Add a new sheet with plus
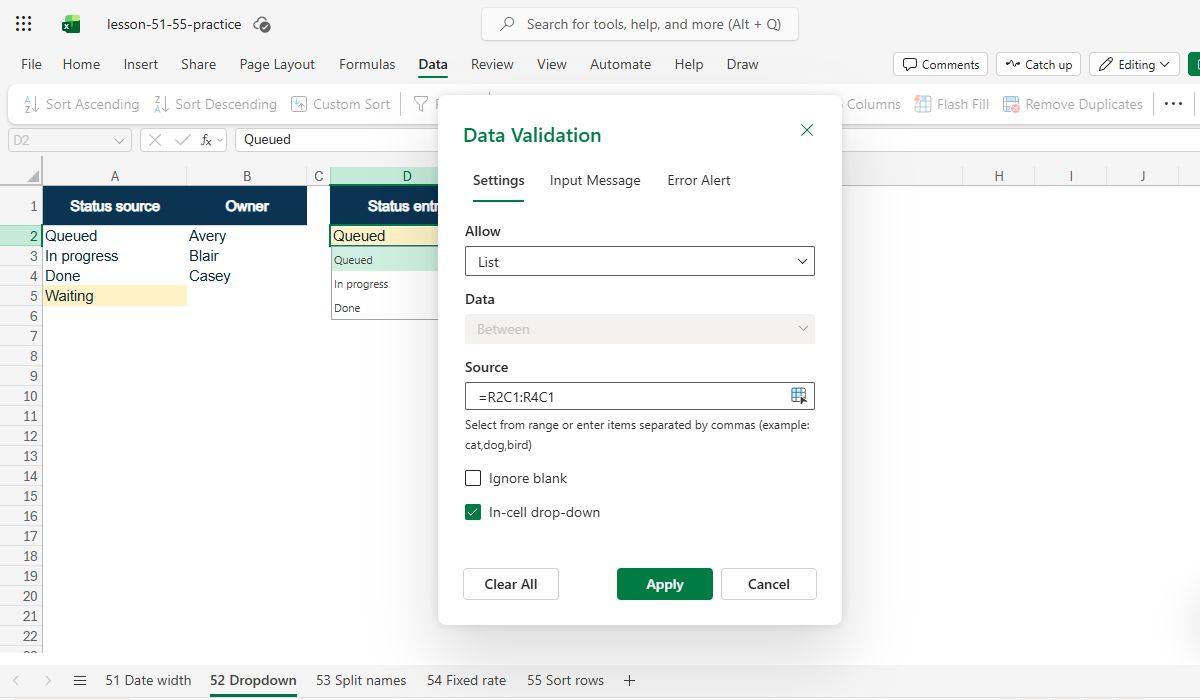Screen dimensions: 1200x700 629,680
